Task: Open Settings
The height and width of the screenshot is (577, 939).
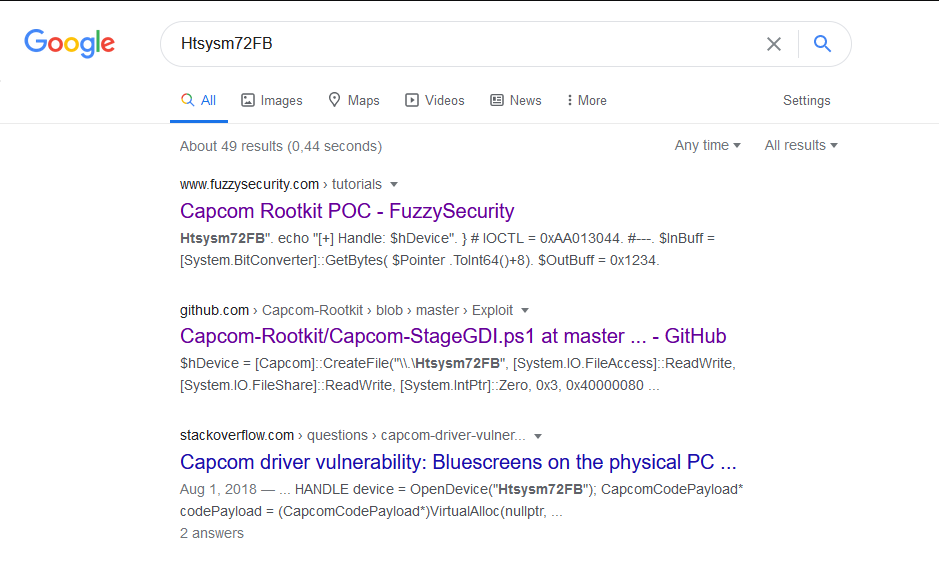Action: (807, 101)
